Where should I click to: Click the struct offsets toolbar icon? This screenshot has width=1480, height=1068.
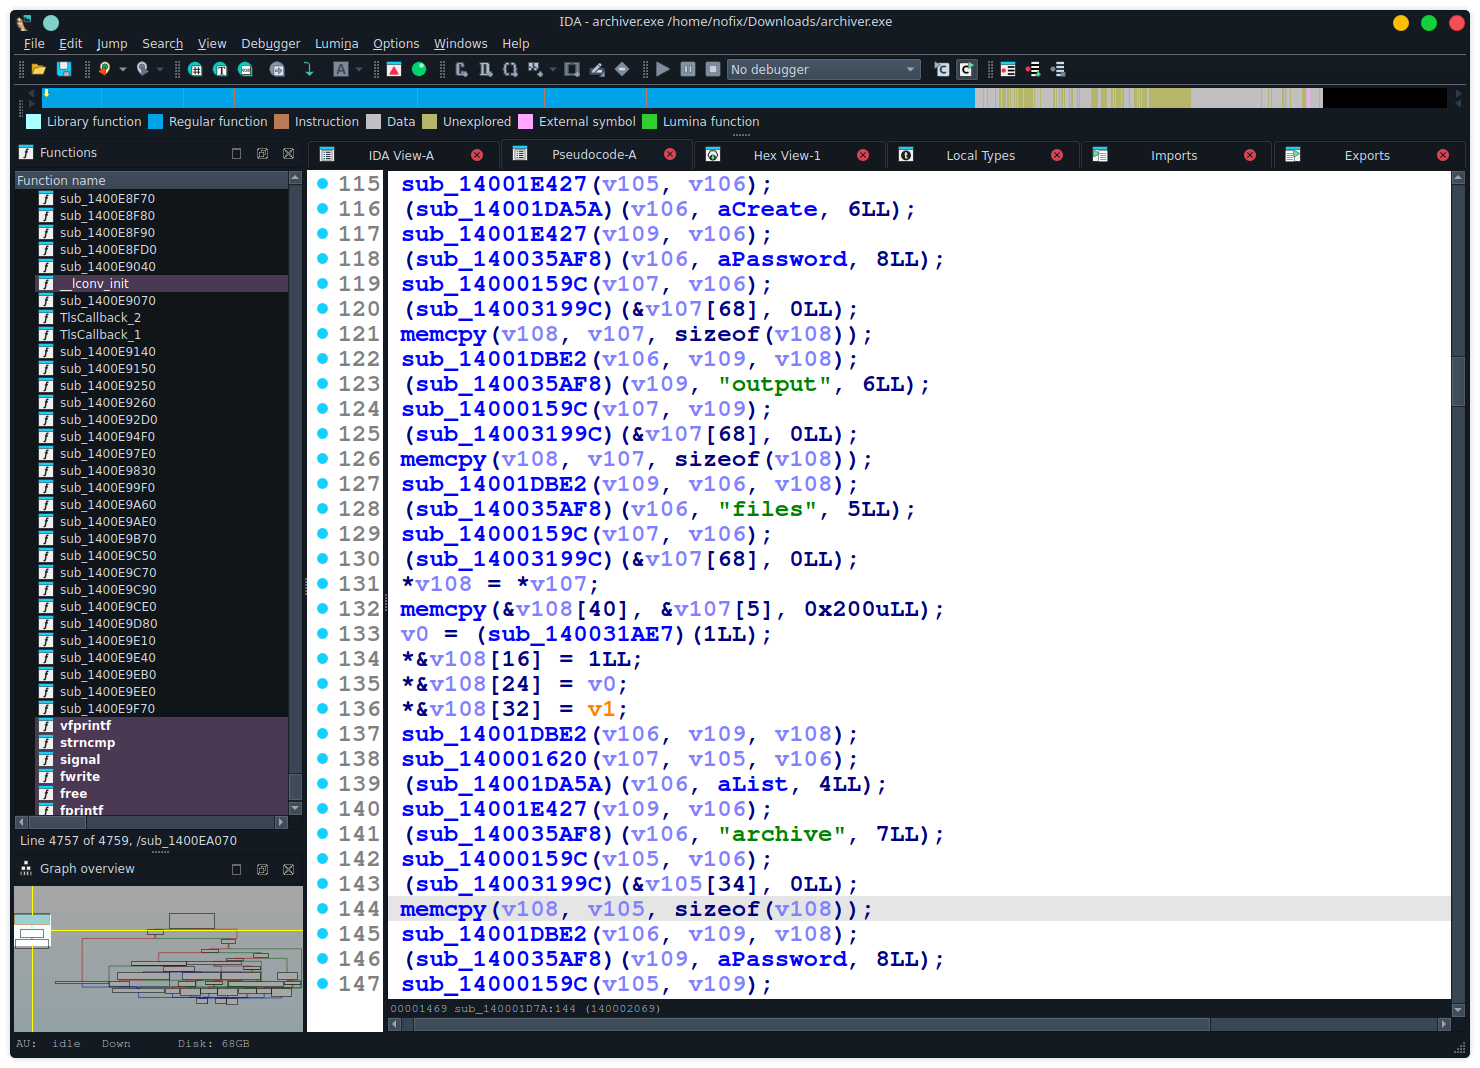click(535, 69)
